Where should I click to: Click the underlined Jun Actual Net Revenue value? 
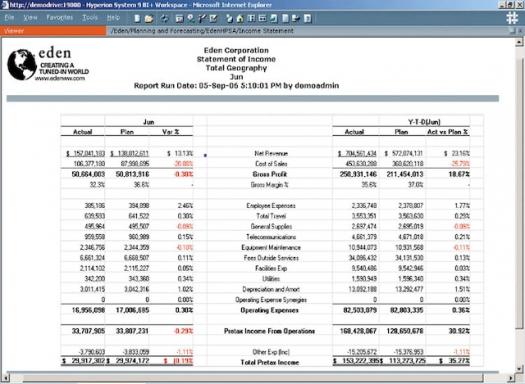pyautogui.click(x=85, y=153)
